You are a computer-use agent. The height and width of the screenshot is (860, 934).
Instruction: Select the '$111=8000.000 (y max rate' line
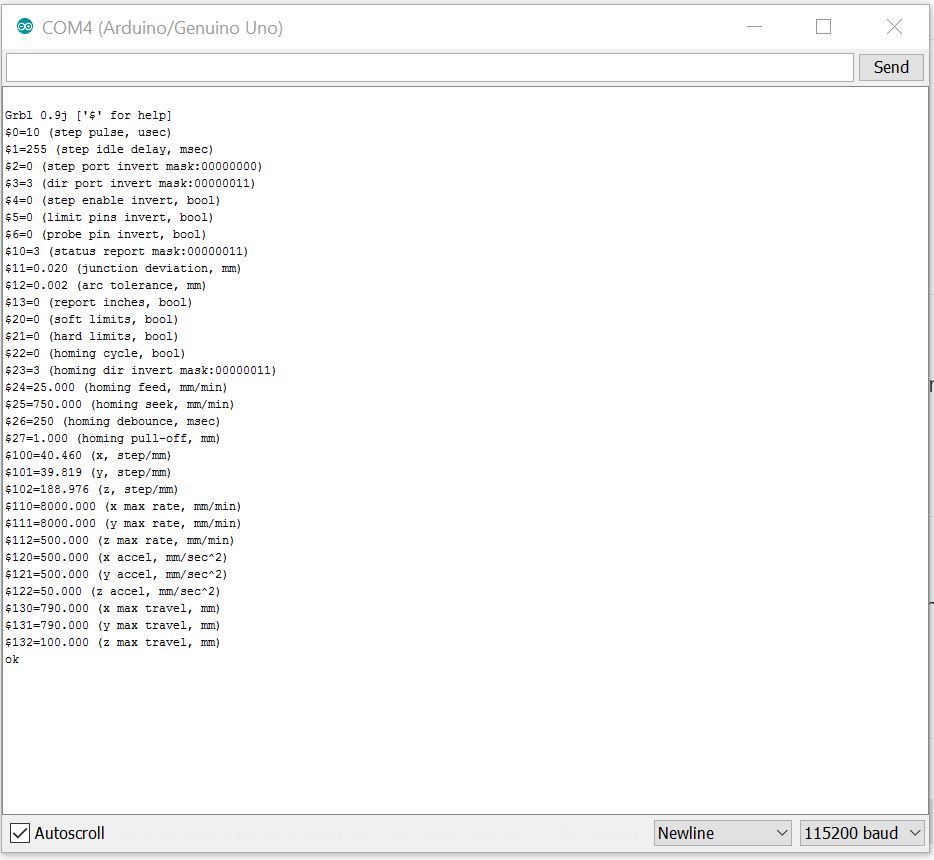123,523
